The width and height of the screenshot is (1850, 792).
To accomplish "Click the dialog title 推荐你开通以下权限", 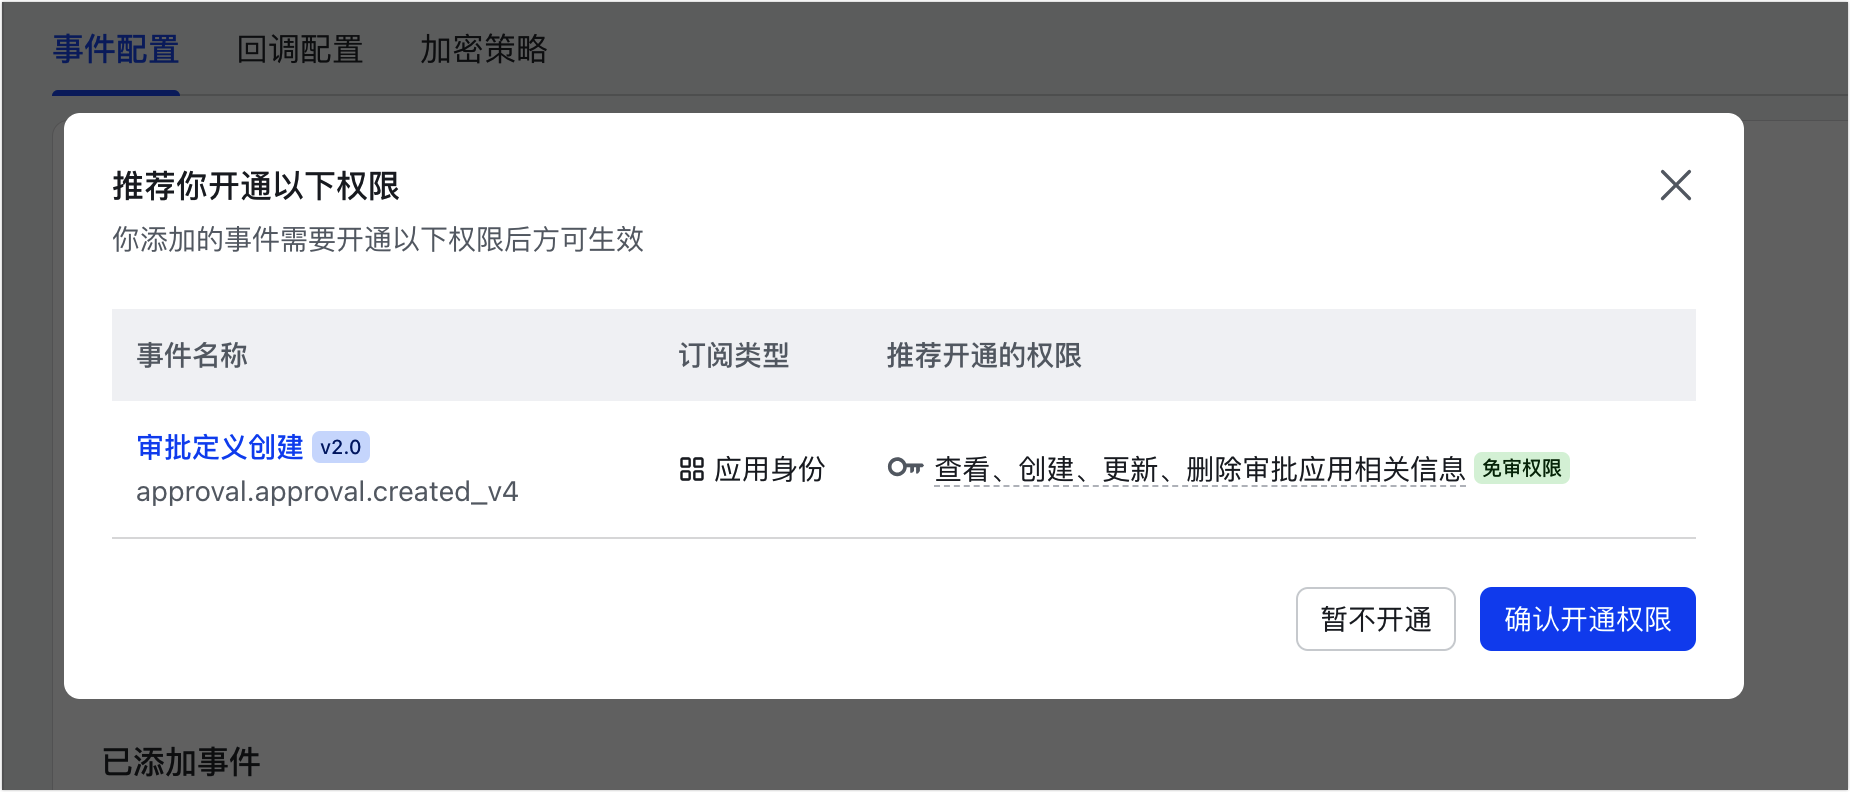I will pos(256,186).
